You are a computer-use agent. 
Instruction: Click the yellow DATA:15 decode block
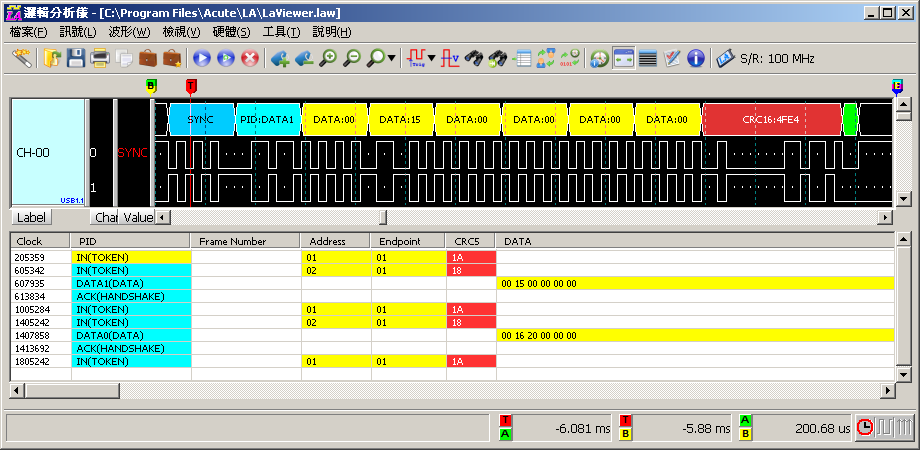[400, 120]
